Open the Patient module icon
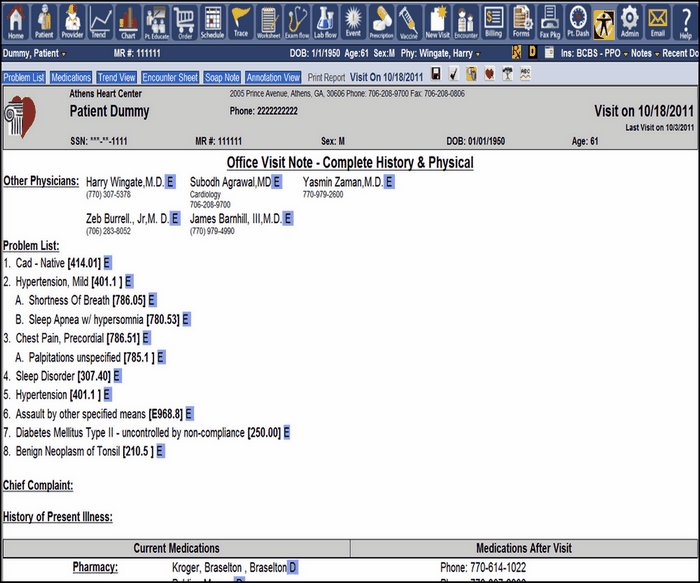The width and height of the screenshot is (700, 583). (x=44, y=21)
